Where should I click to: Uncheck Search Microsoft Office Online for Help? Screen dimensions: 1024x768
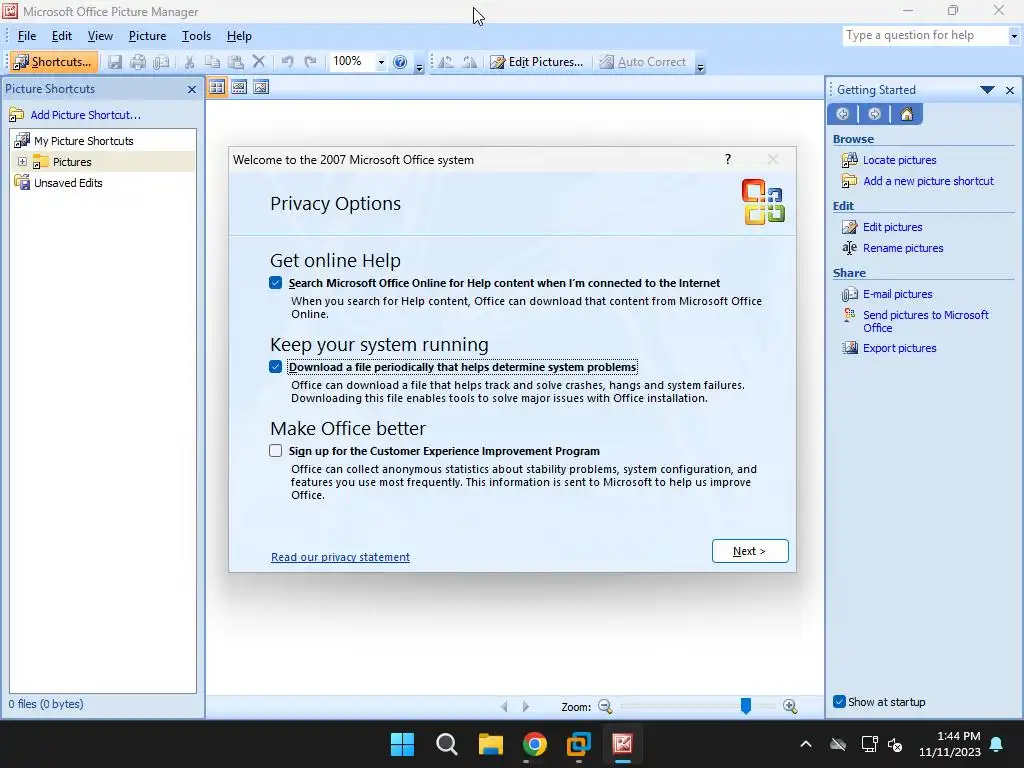click(276, 283)
